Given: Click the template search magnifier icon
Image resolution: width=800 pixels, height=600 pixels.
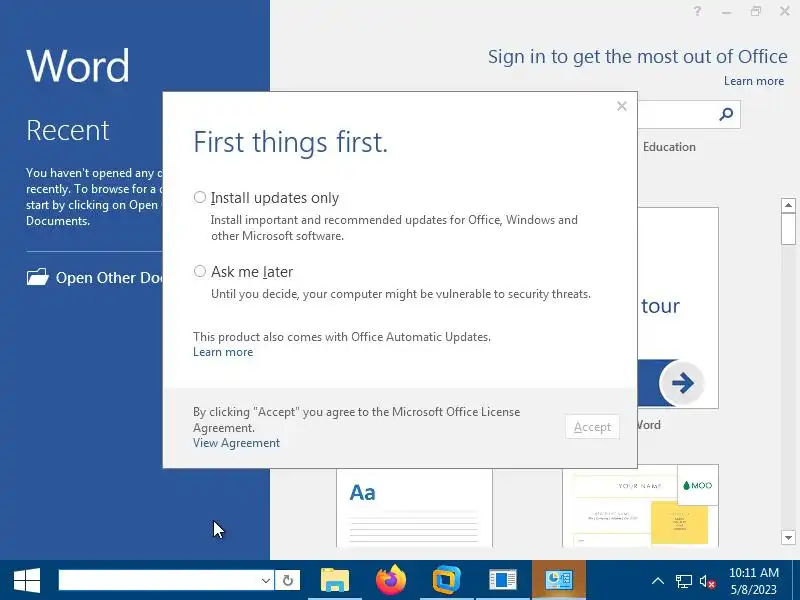Looking at the screenshot, I should coord(726,114).
